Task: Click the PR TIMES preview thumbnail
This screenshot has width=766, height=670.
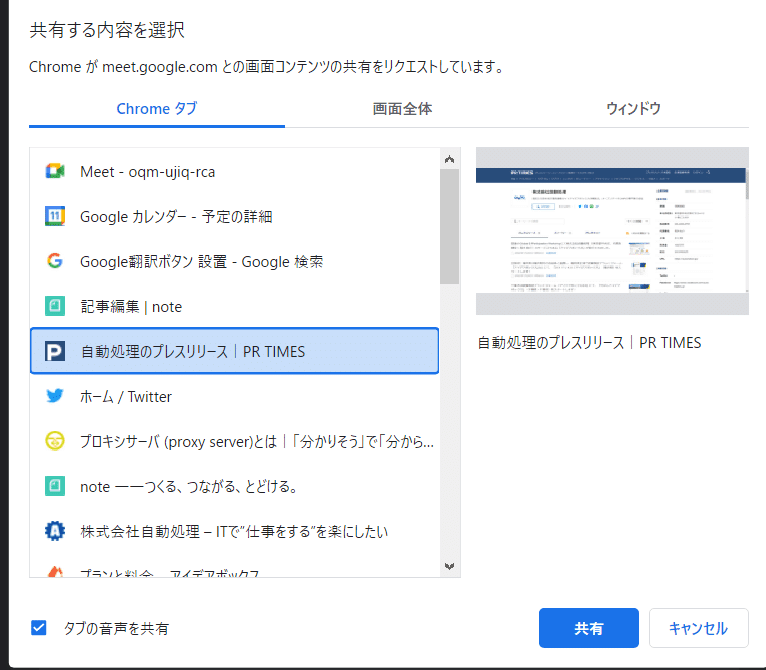Action: pos(612,231)
